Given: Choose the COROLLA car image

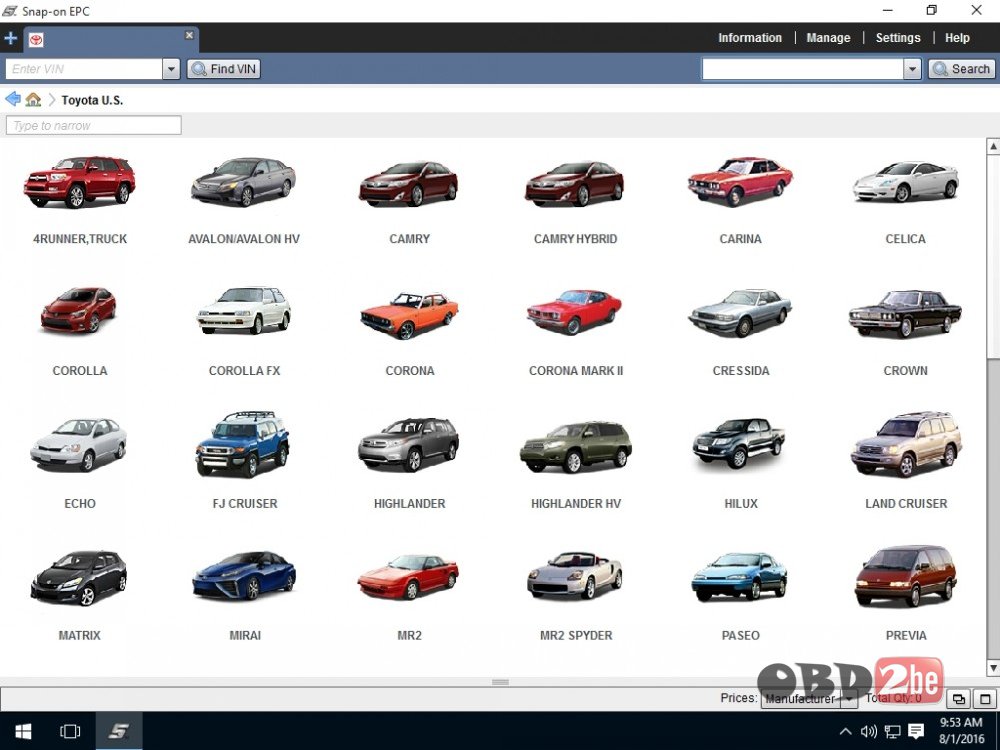Looking at the screenshot, I should [79, 310].
